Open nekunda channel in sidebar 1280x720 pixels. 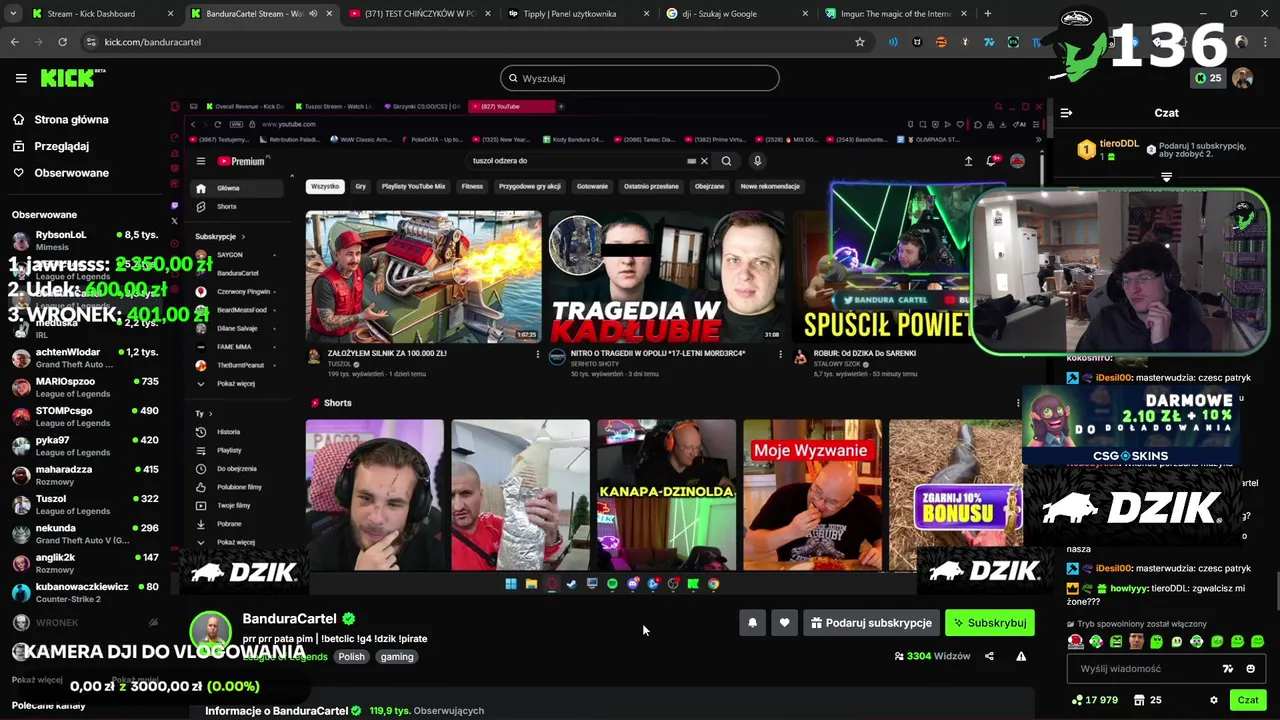tap(84, 533)
